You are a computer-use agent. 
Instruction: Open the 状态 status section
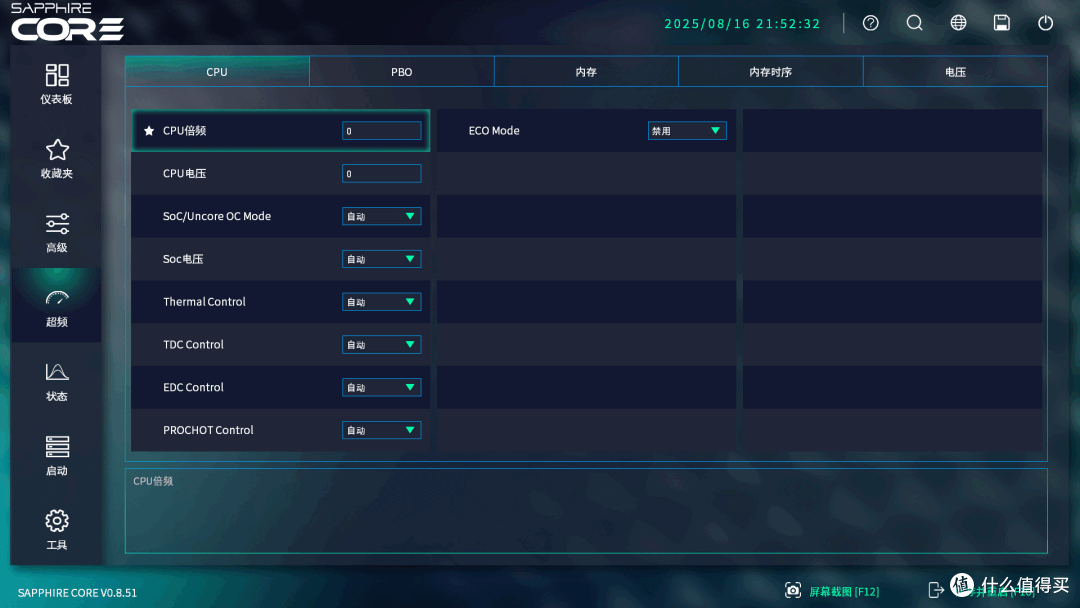tap(56, 381)
